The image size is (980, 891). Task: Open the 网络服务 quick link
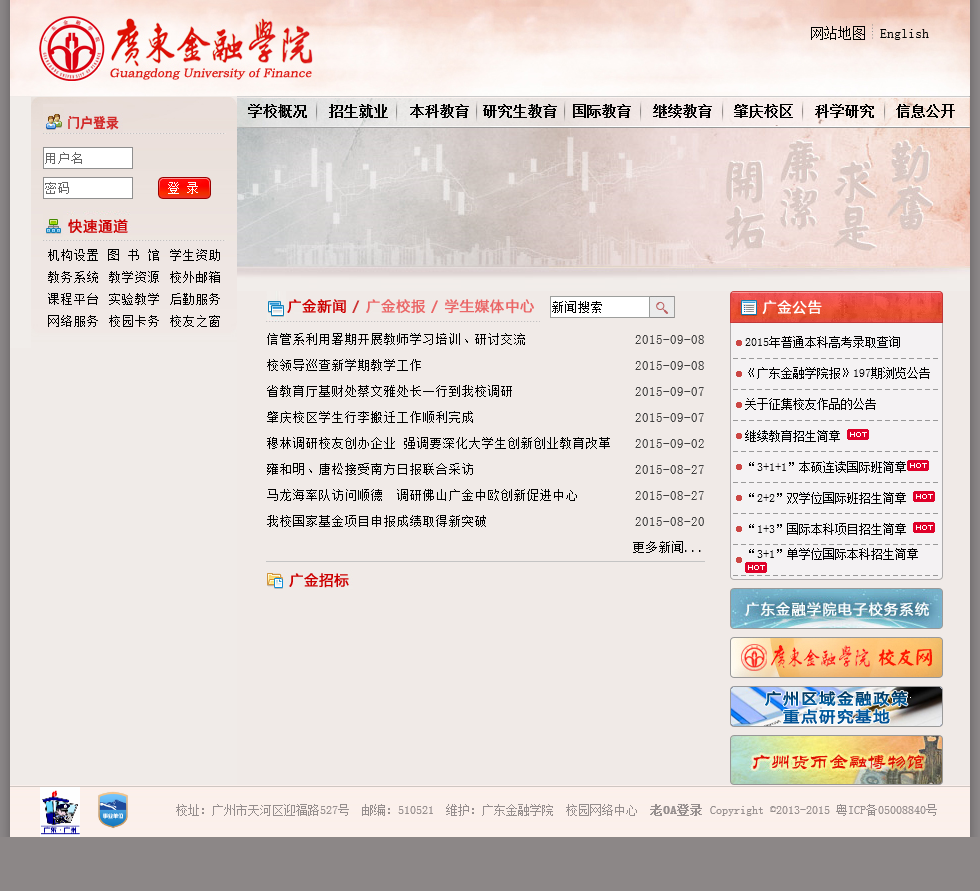73,321
